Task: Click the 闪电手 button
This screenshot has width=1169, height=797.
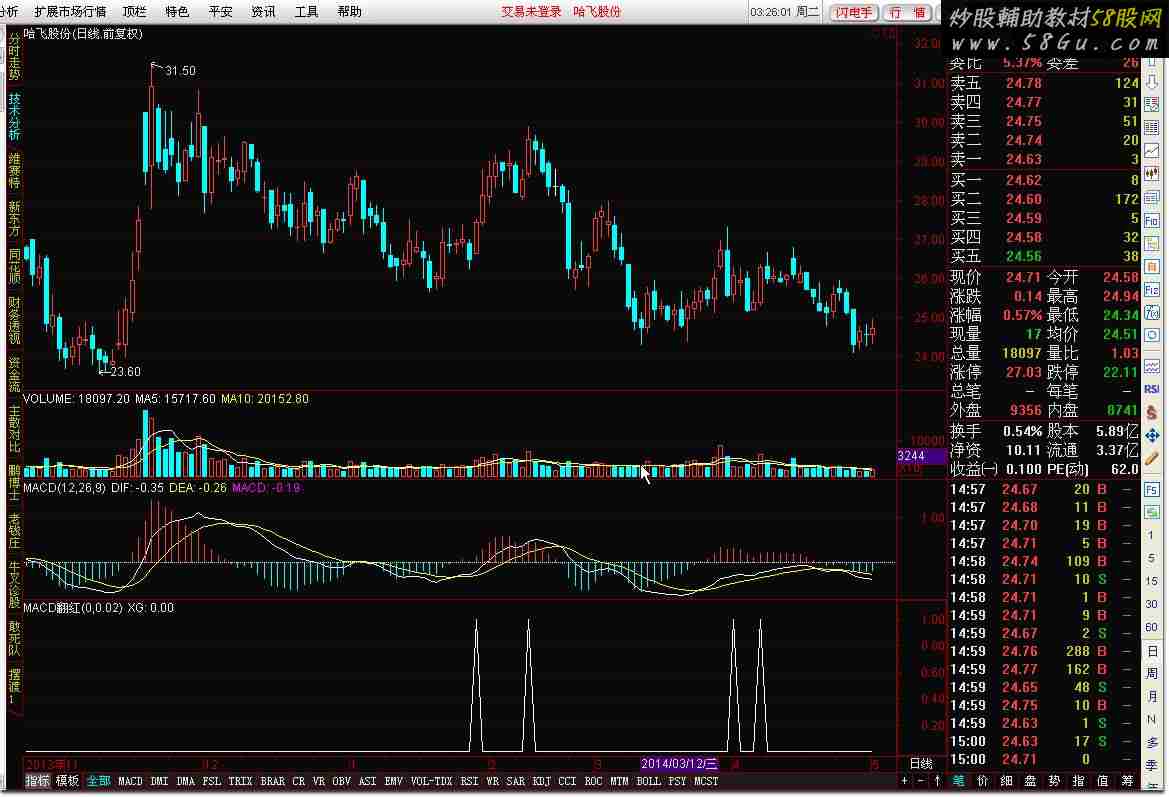Action: click(854, 12)
